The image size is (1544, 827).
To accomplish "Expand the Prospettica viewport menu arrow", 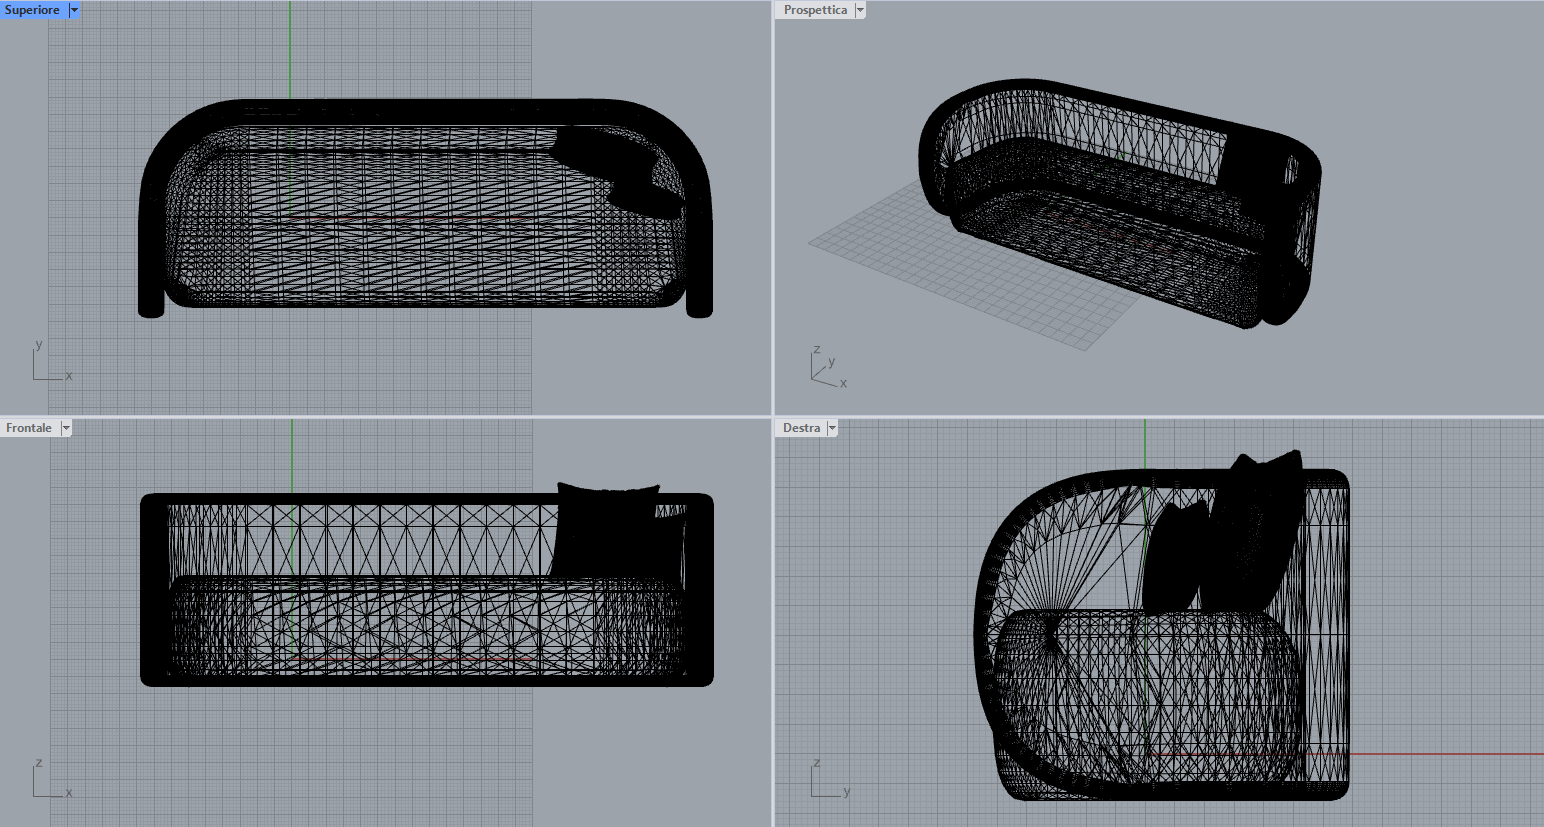I will coord(860,10).
